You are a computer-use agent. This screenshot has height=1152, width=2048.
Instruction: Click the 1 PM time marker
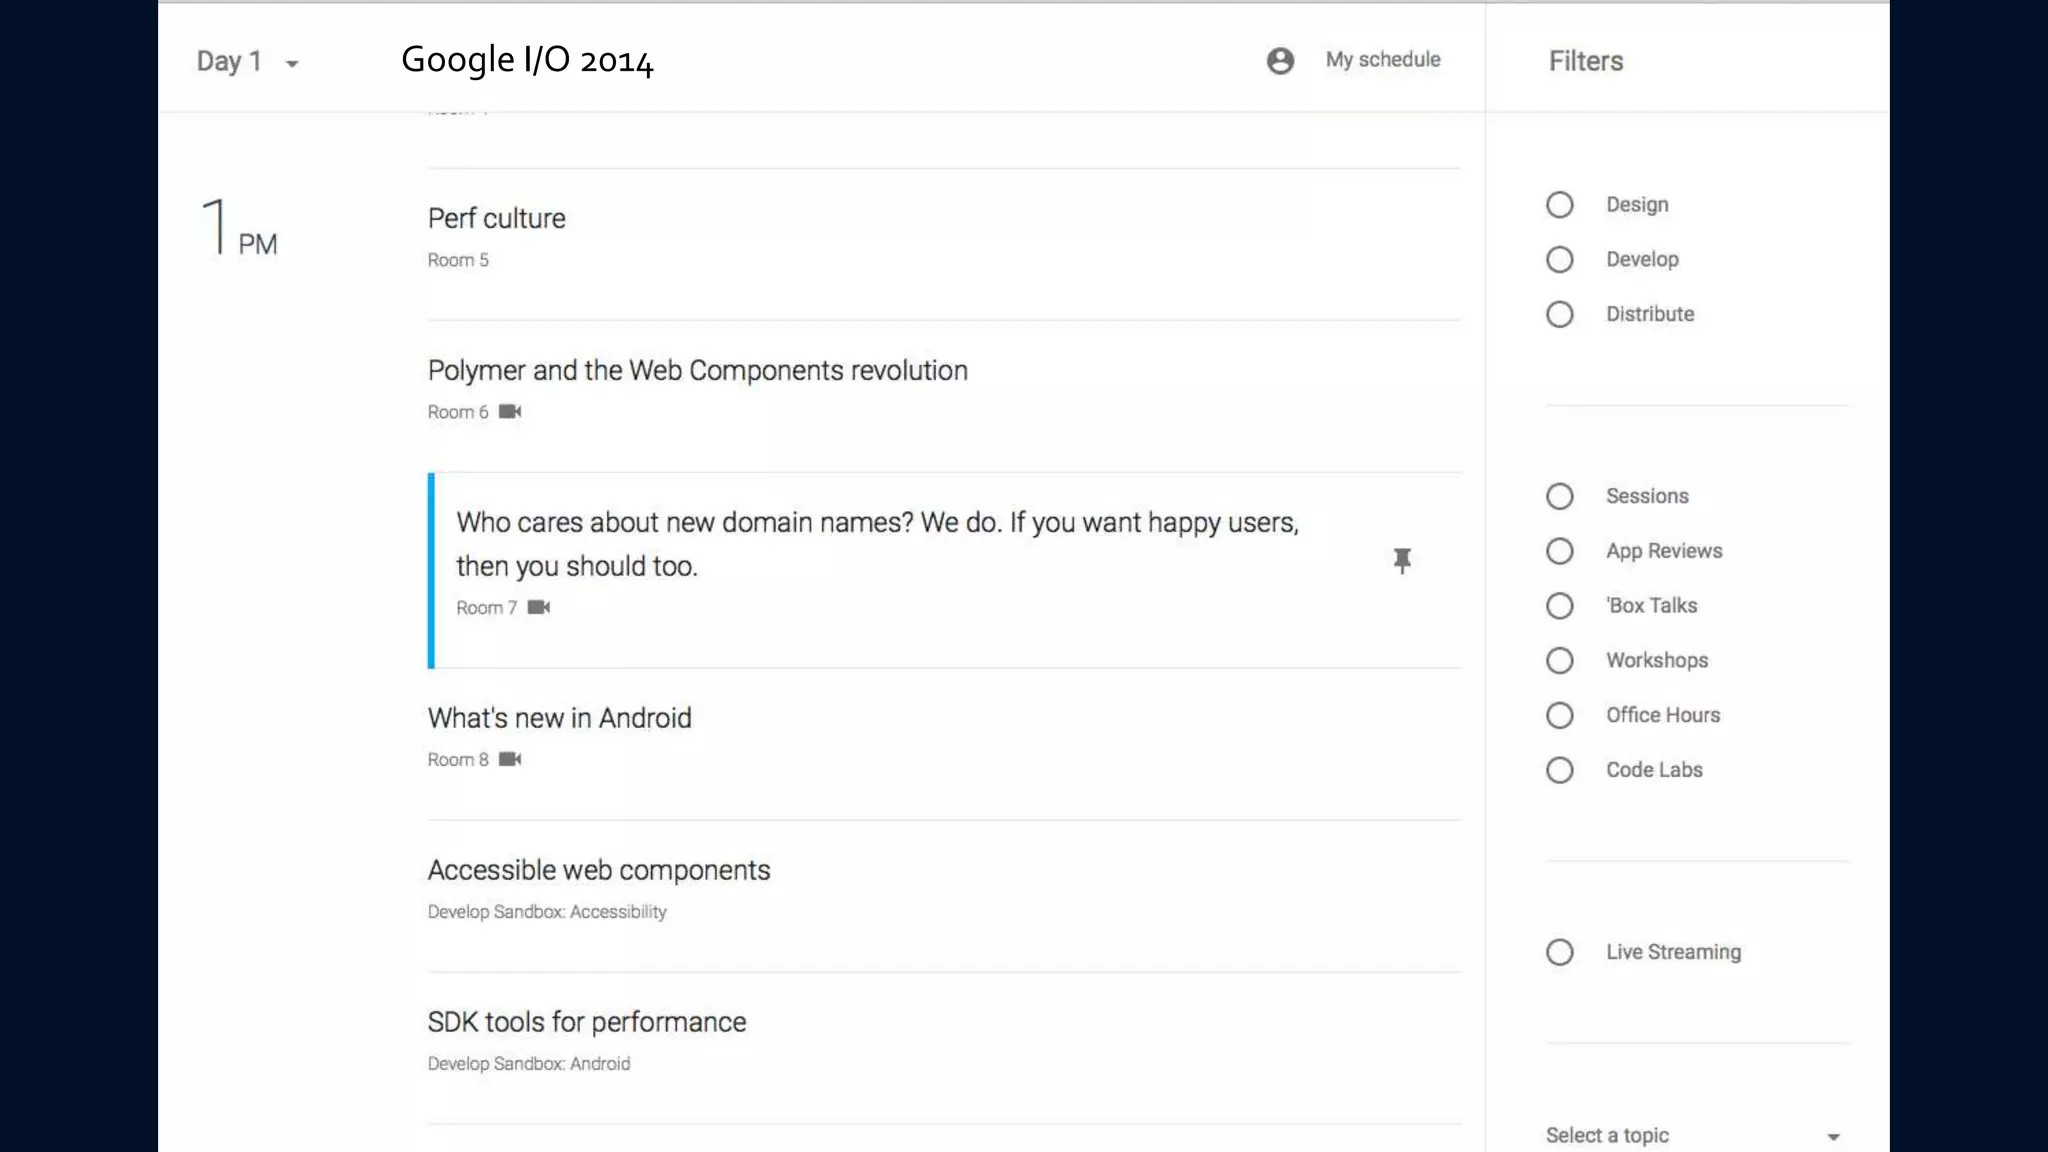tap(240, 227)
